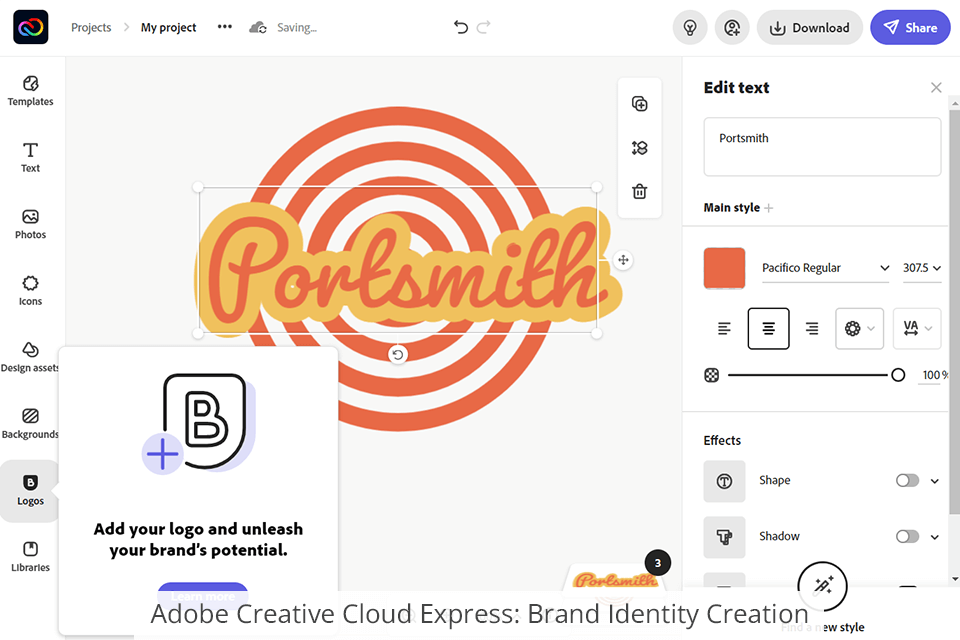Expand the Shadow effect options

point(935,537)
